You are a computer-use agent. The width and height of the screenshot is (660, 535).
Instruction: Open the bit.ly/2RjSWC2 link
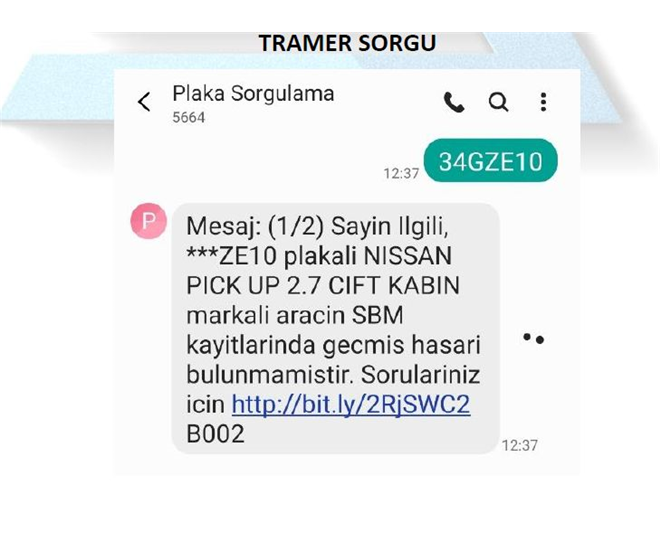[351, 405]
